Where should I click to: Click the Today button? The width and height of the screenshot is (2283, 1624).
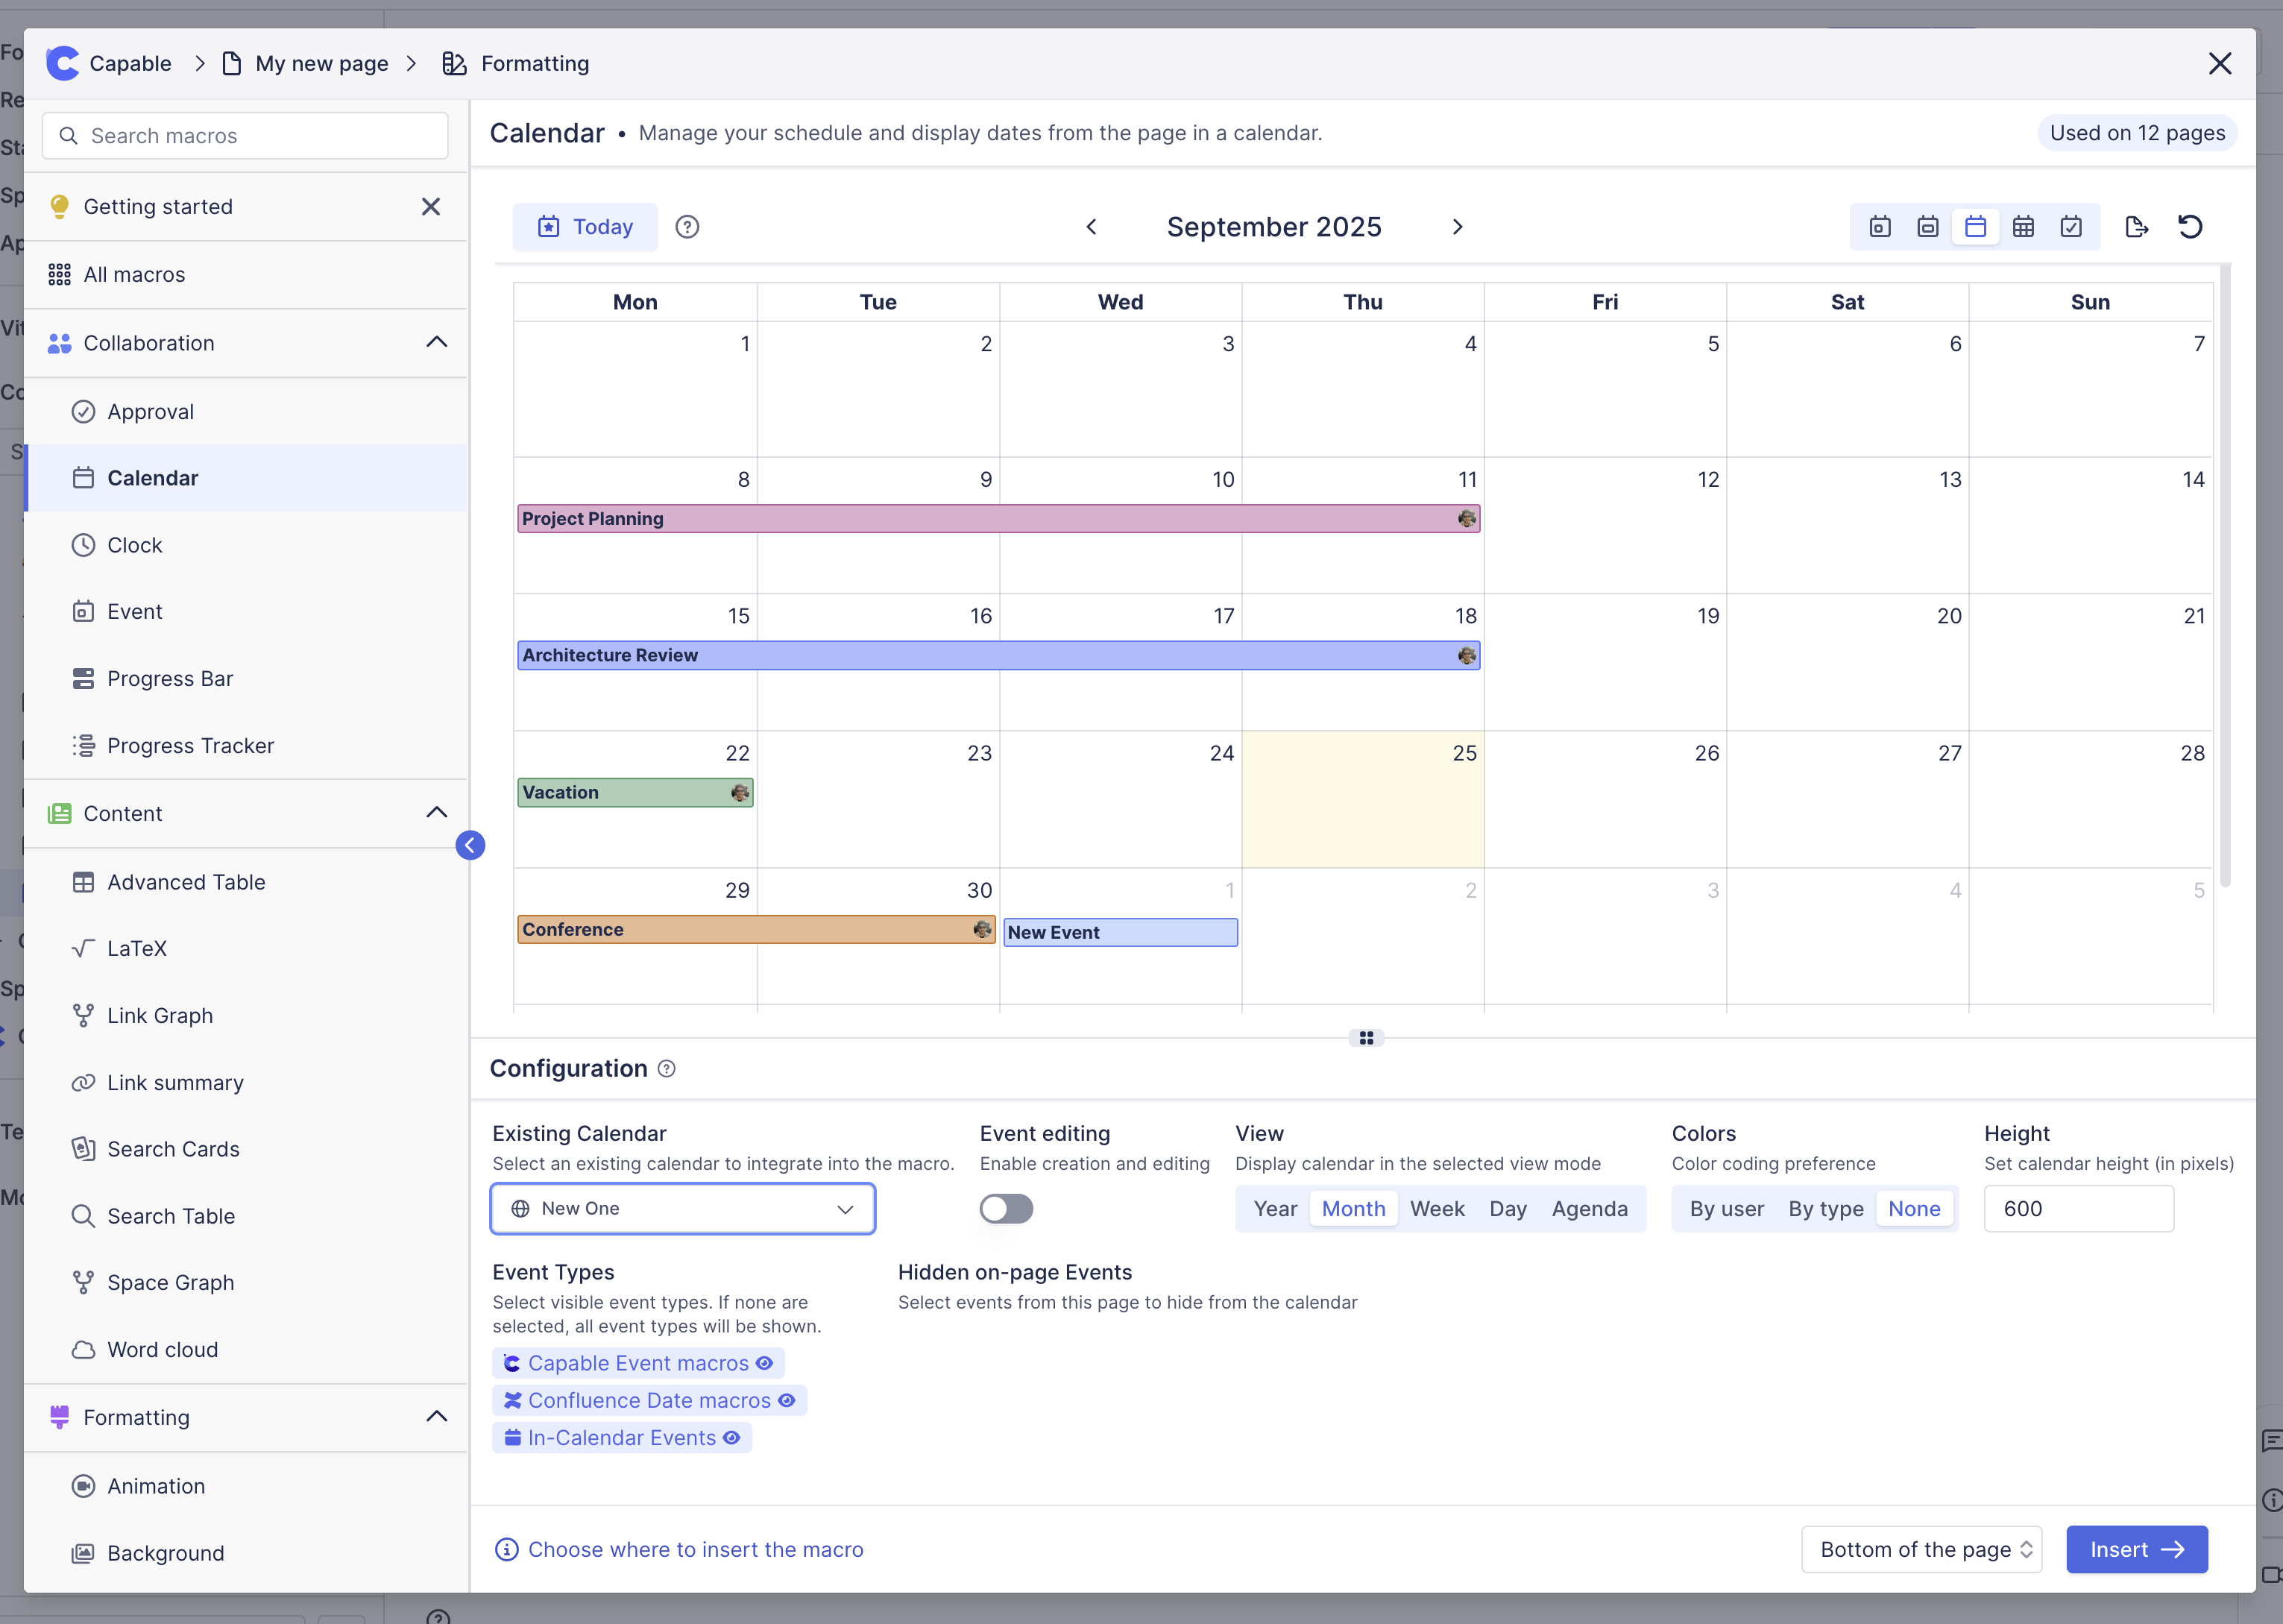coord(585,227)
